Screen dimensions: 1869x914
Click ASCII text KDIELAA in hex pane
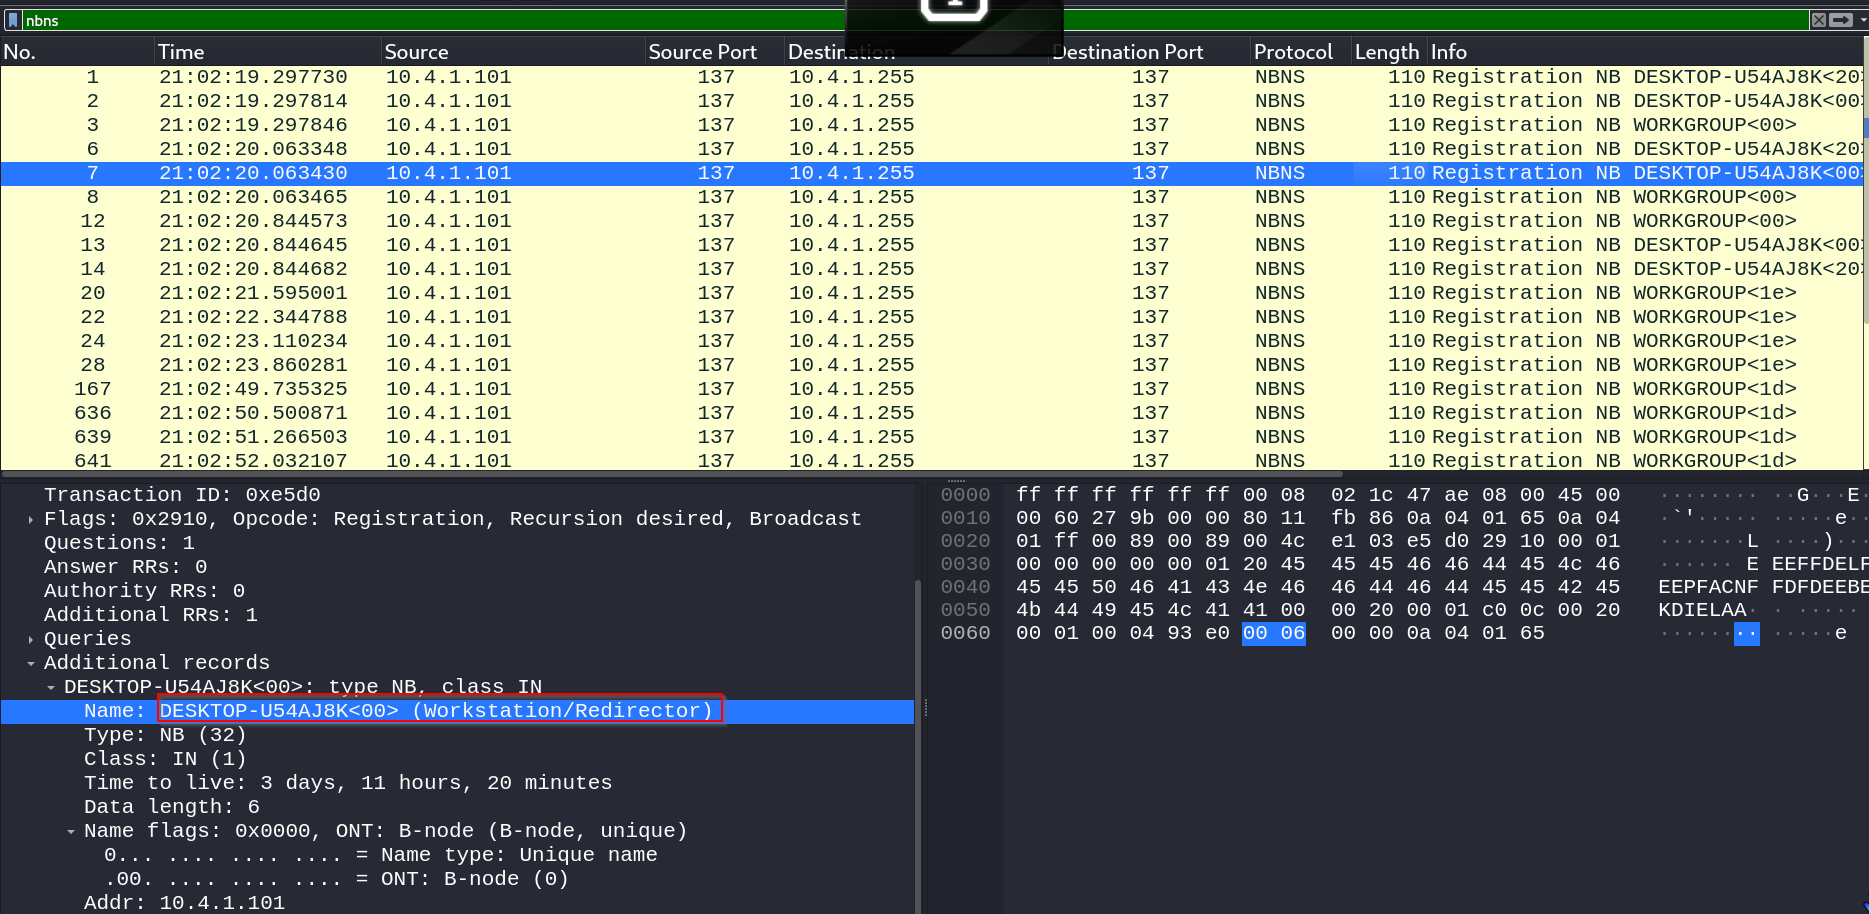[x=1702, y=610]
